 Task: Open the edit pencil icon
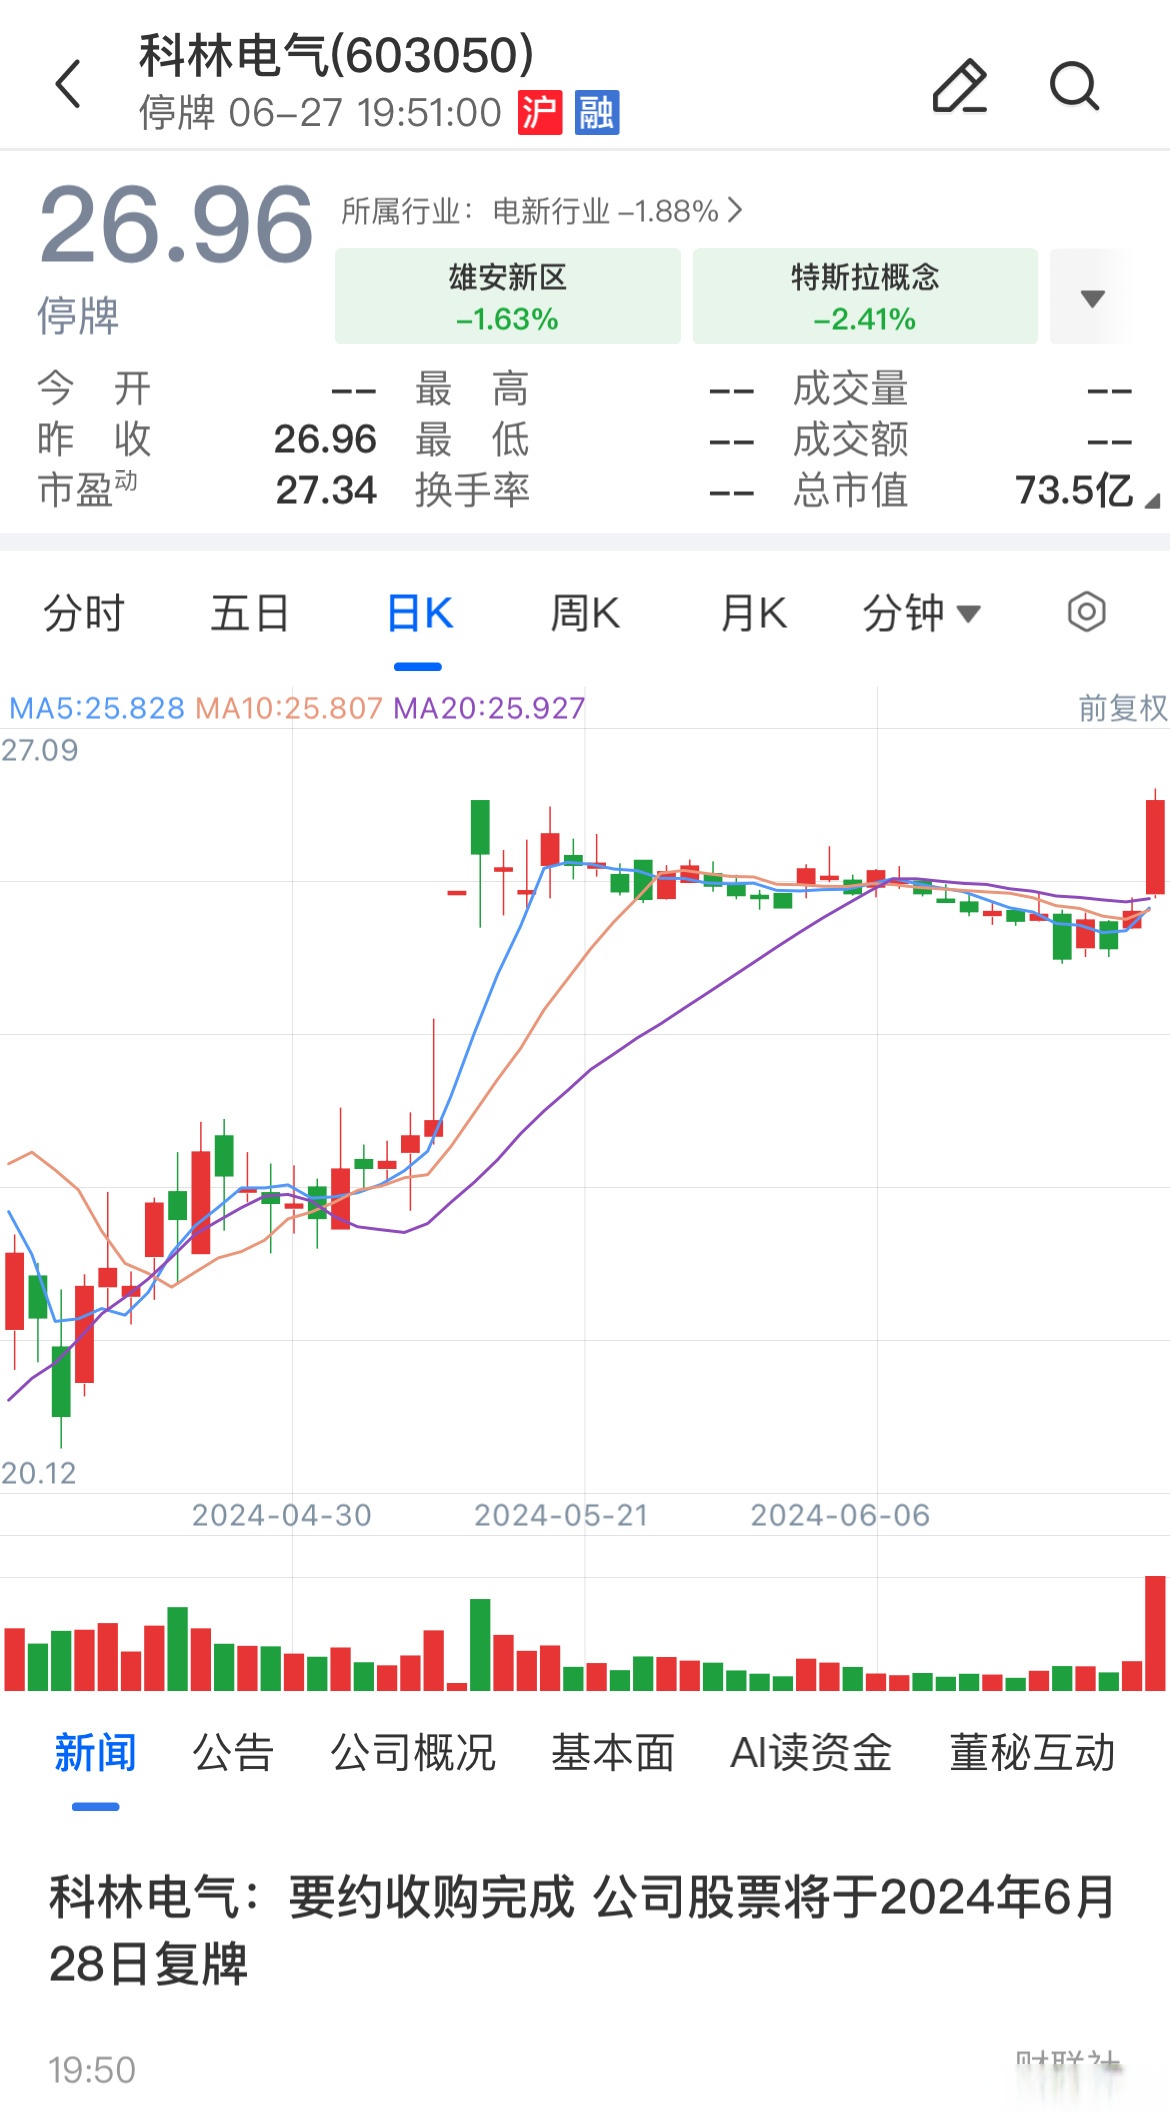(x=959, y=86)
